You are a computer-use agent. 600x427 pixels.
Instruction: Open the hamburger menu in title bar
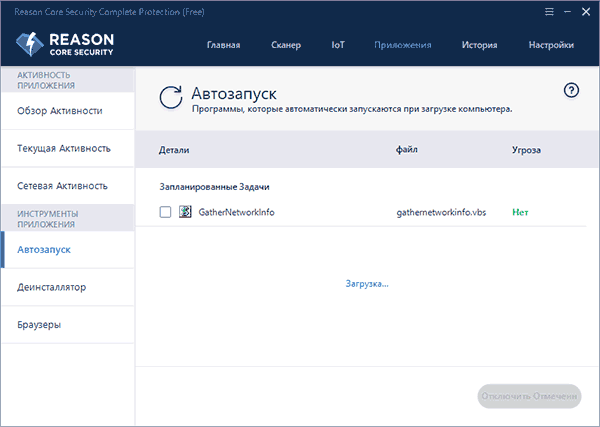click(x=548, y=10)
